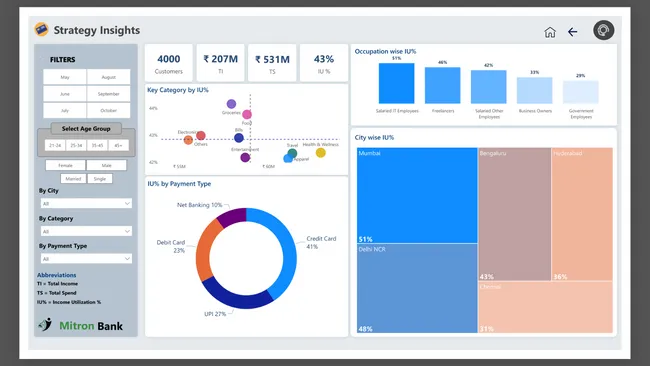This screenshot has width=650, height=366.
Task: Click the back arrow icon
Action: click(572, 32)
